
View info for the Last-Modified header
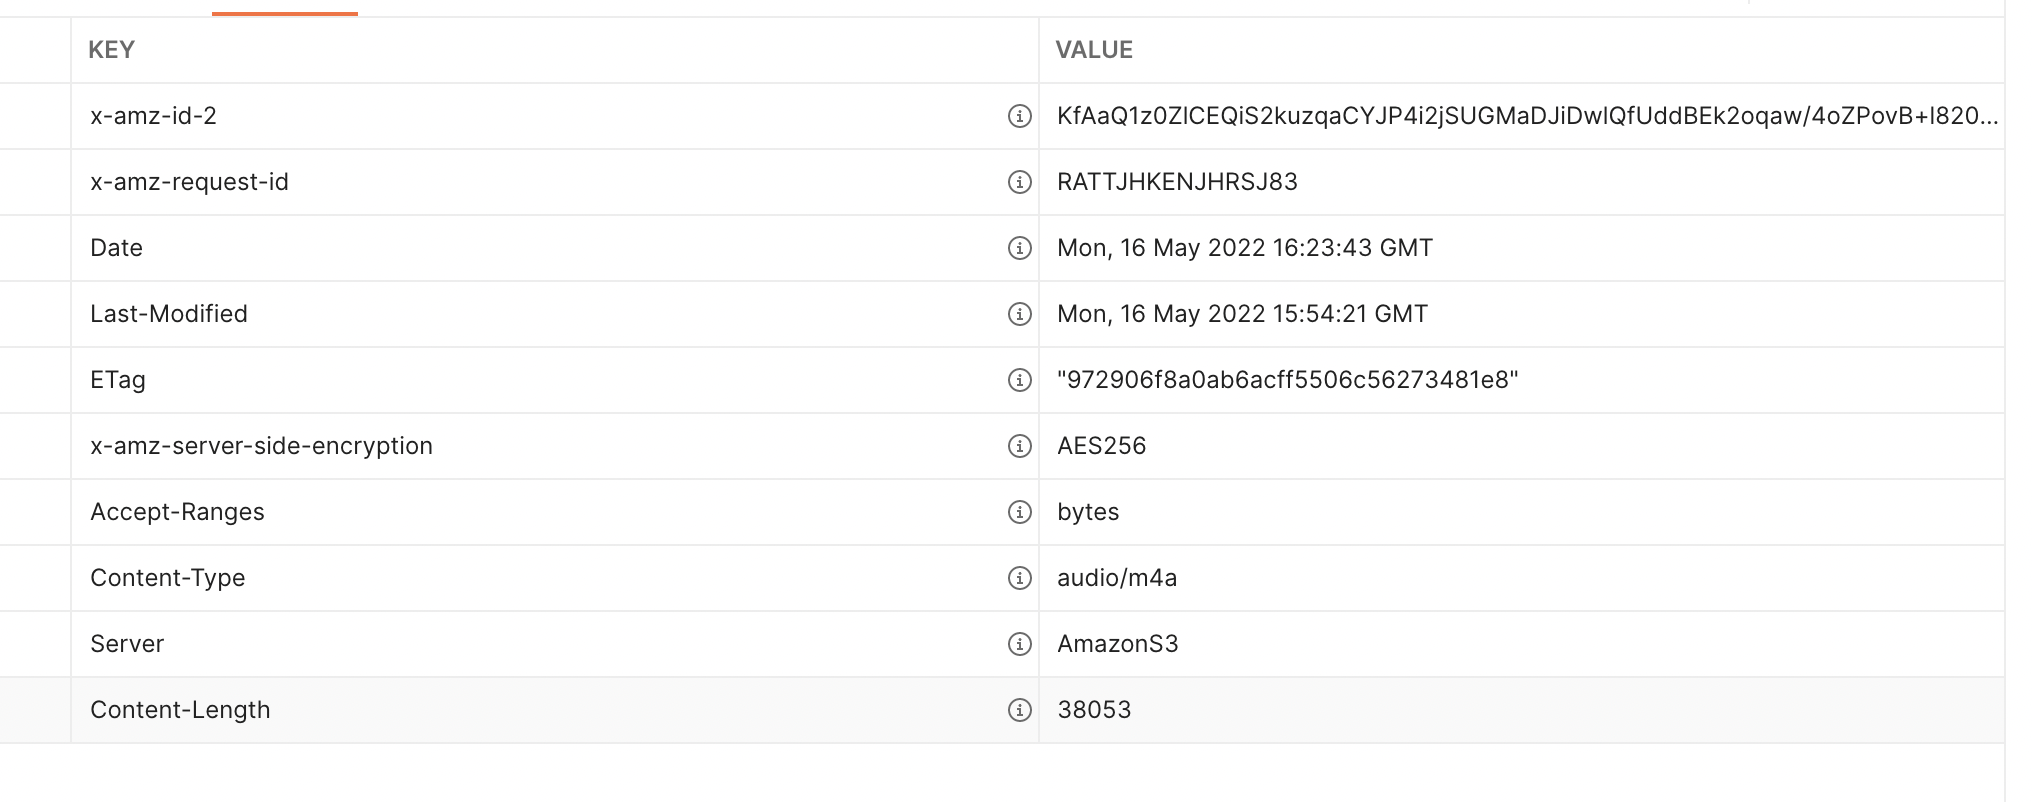(x=1018, y=313)
